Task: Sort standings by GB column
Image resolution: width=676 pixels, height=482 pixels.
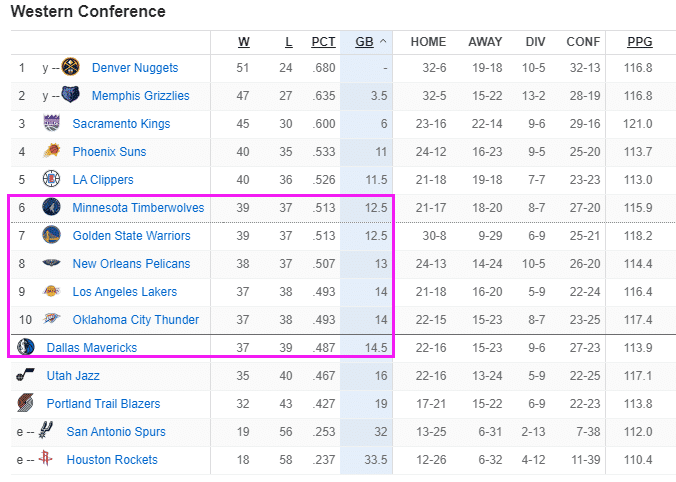Action: point(364,42)
